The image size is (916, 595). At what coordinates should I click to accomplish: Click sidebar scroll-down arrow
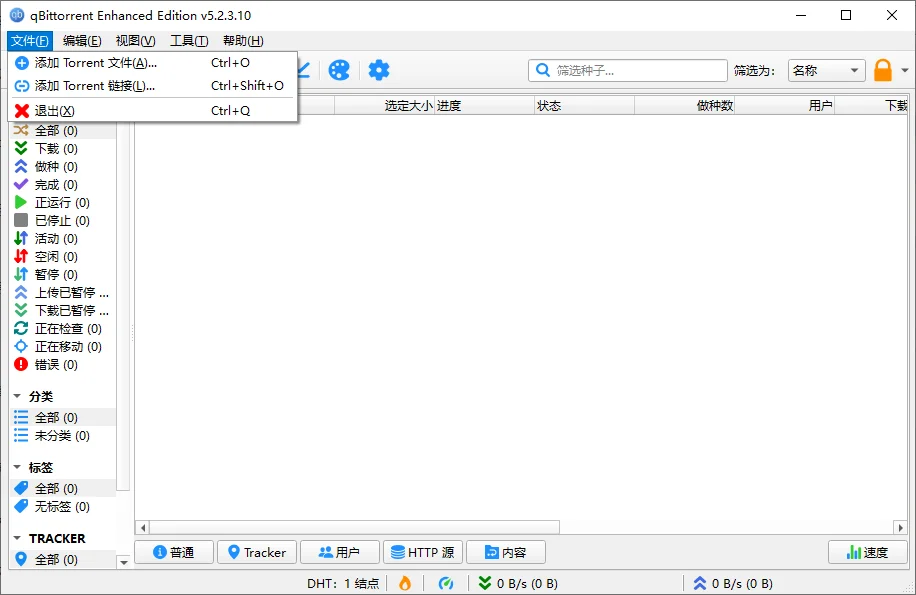point(124,562)
